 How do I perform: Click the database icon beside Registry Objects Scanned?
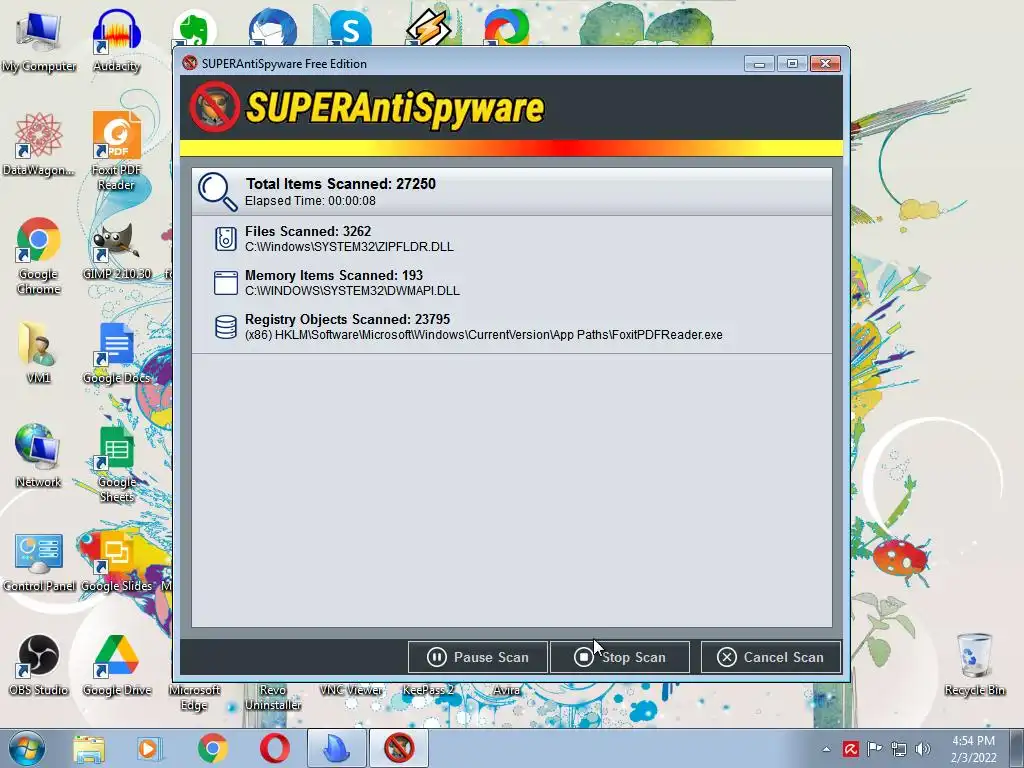tap(225, 327)
